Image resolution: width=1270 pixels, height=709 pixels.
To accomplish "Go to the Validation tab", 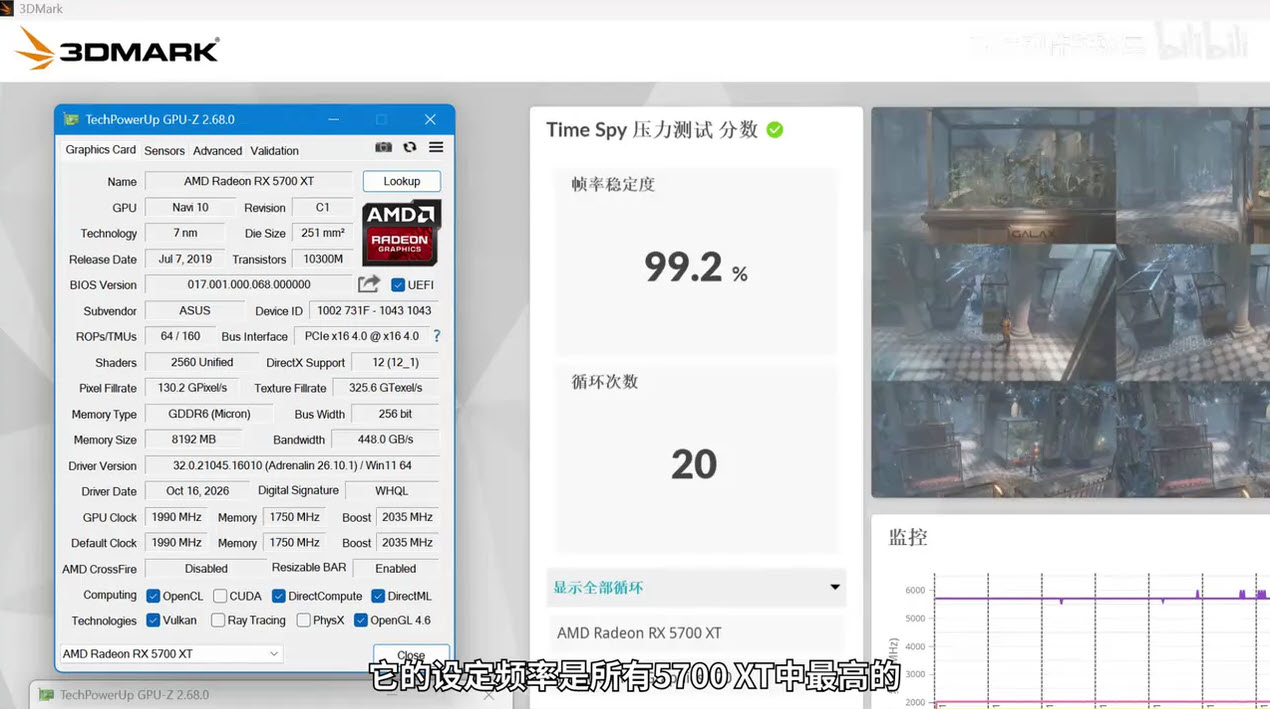I will point(274,151).
